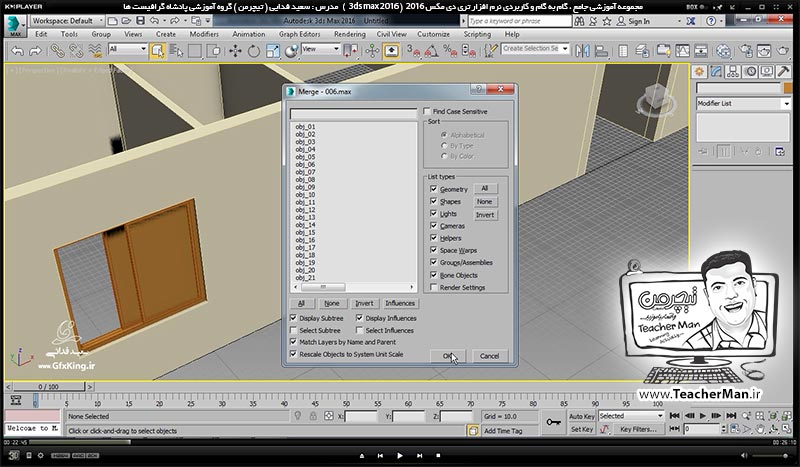This screenshot has width=800, height=467.
Task: Choose the Select and Rotate tool
Action: [254, 51]
